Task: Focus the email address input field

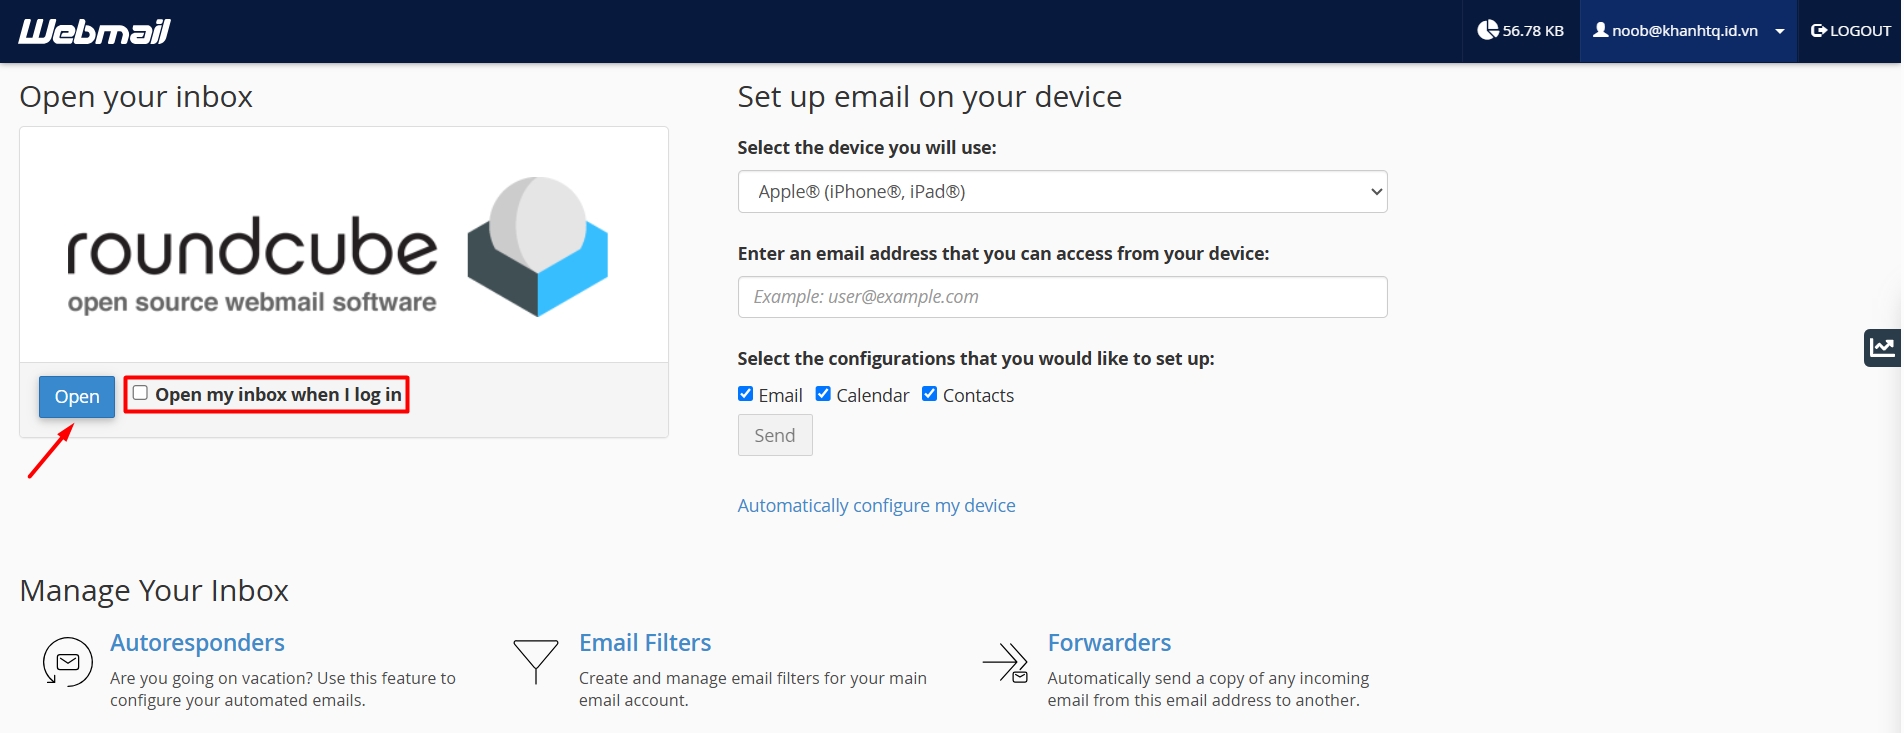Action: pos(1062,297)
